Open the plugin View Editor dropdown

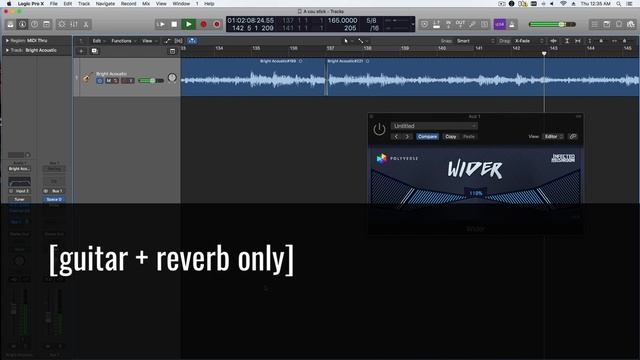coord(553,137)
